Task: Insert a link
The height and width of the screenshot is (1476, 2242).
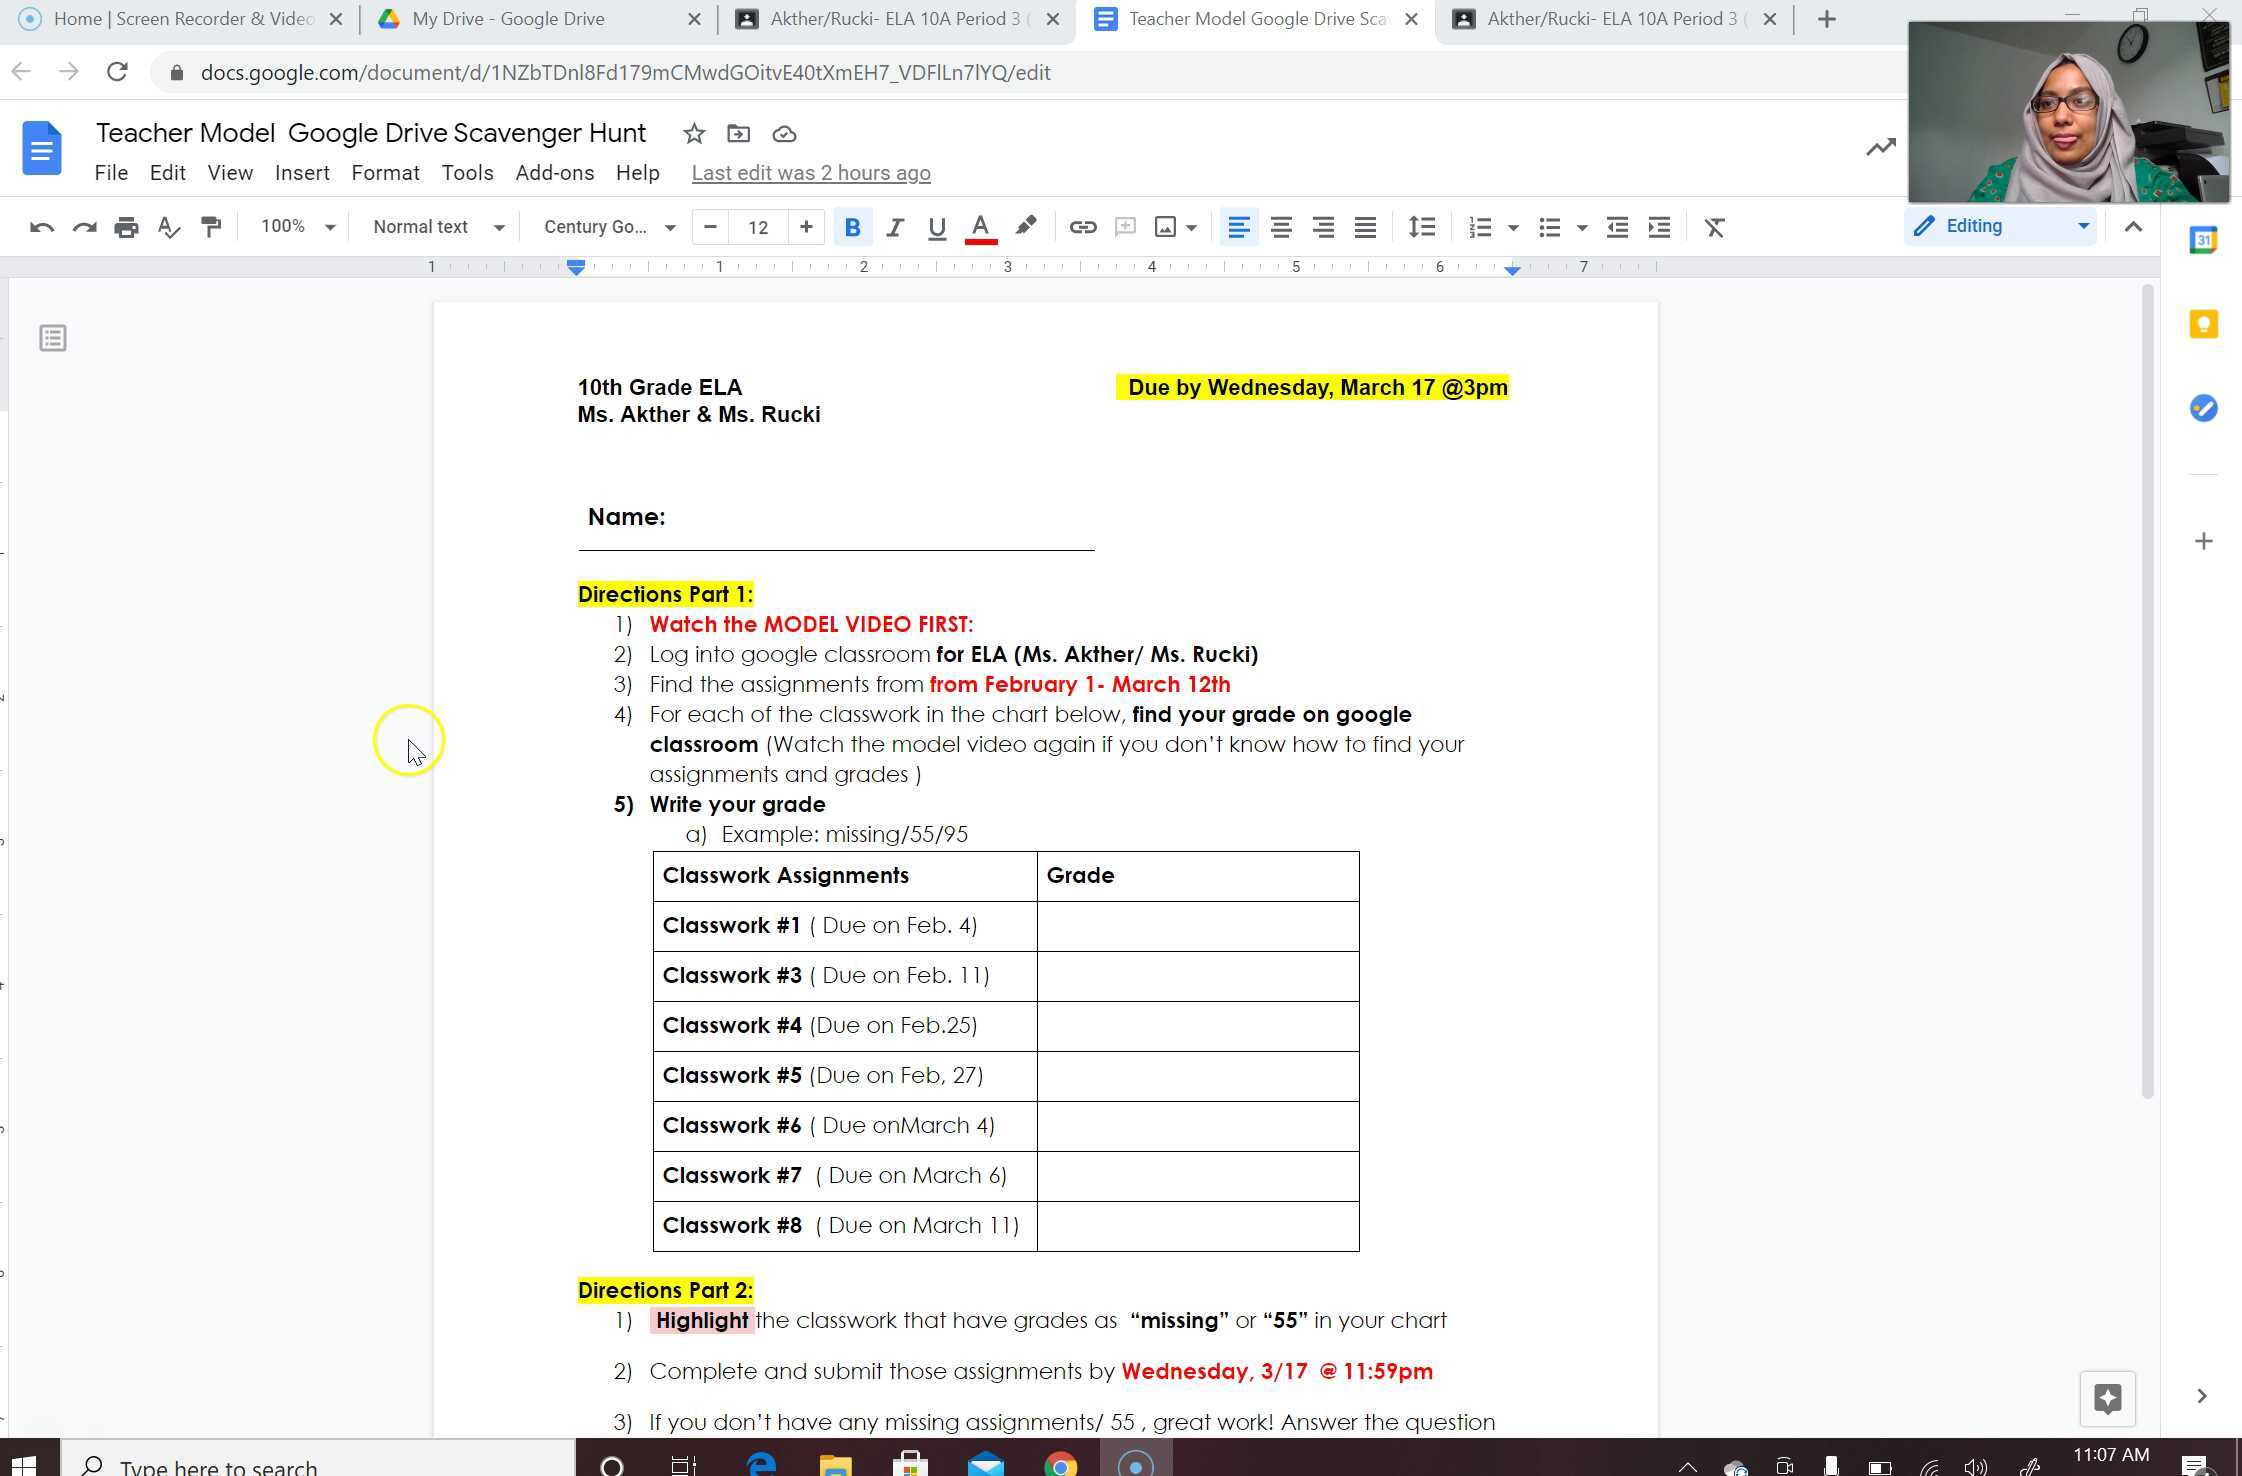Action: click(x=1082, y=227)
